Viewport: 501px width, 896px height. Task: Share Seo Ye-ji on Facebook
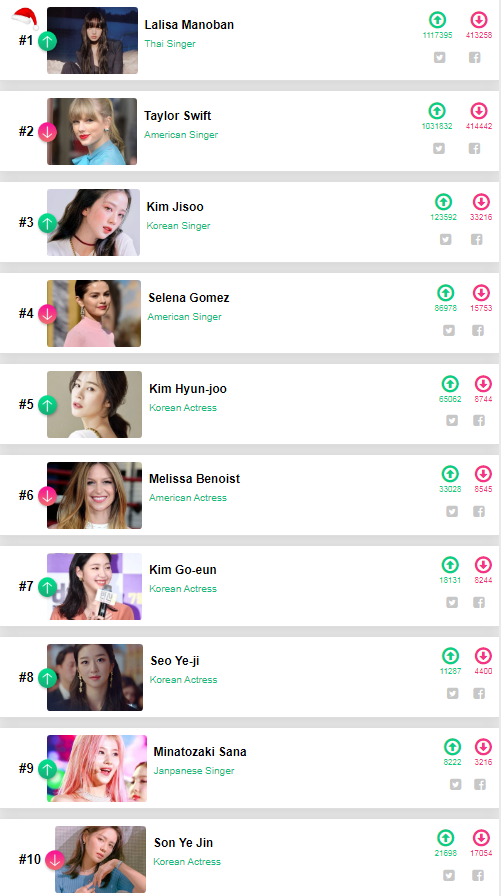coord(479,693)
